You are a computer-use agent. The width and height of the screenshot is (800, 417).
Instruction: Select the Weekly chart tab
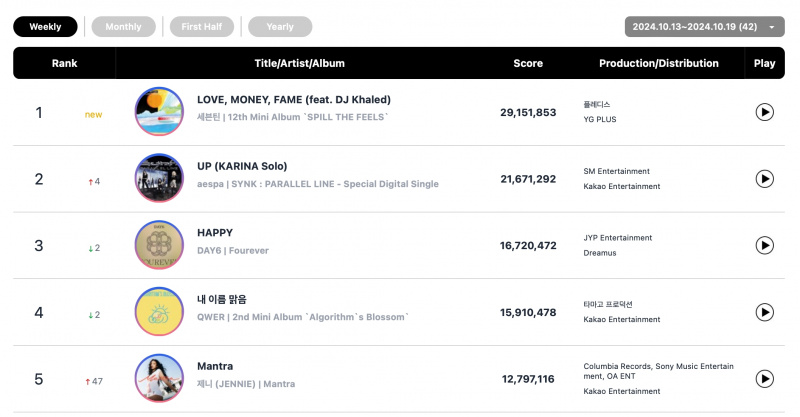[x=45, y=27]
